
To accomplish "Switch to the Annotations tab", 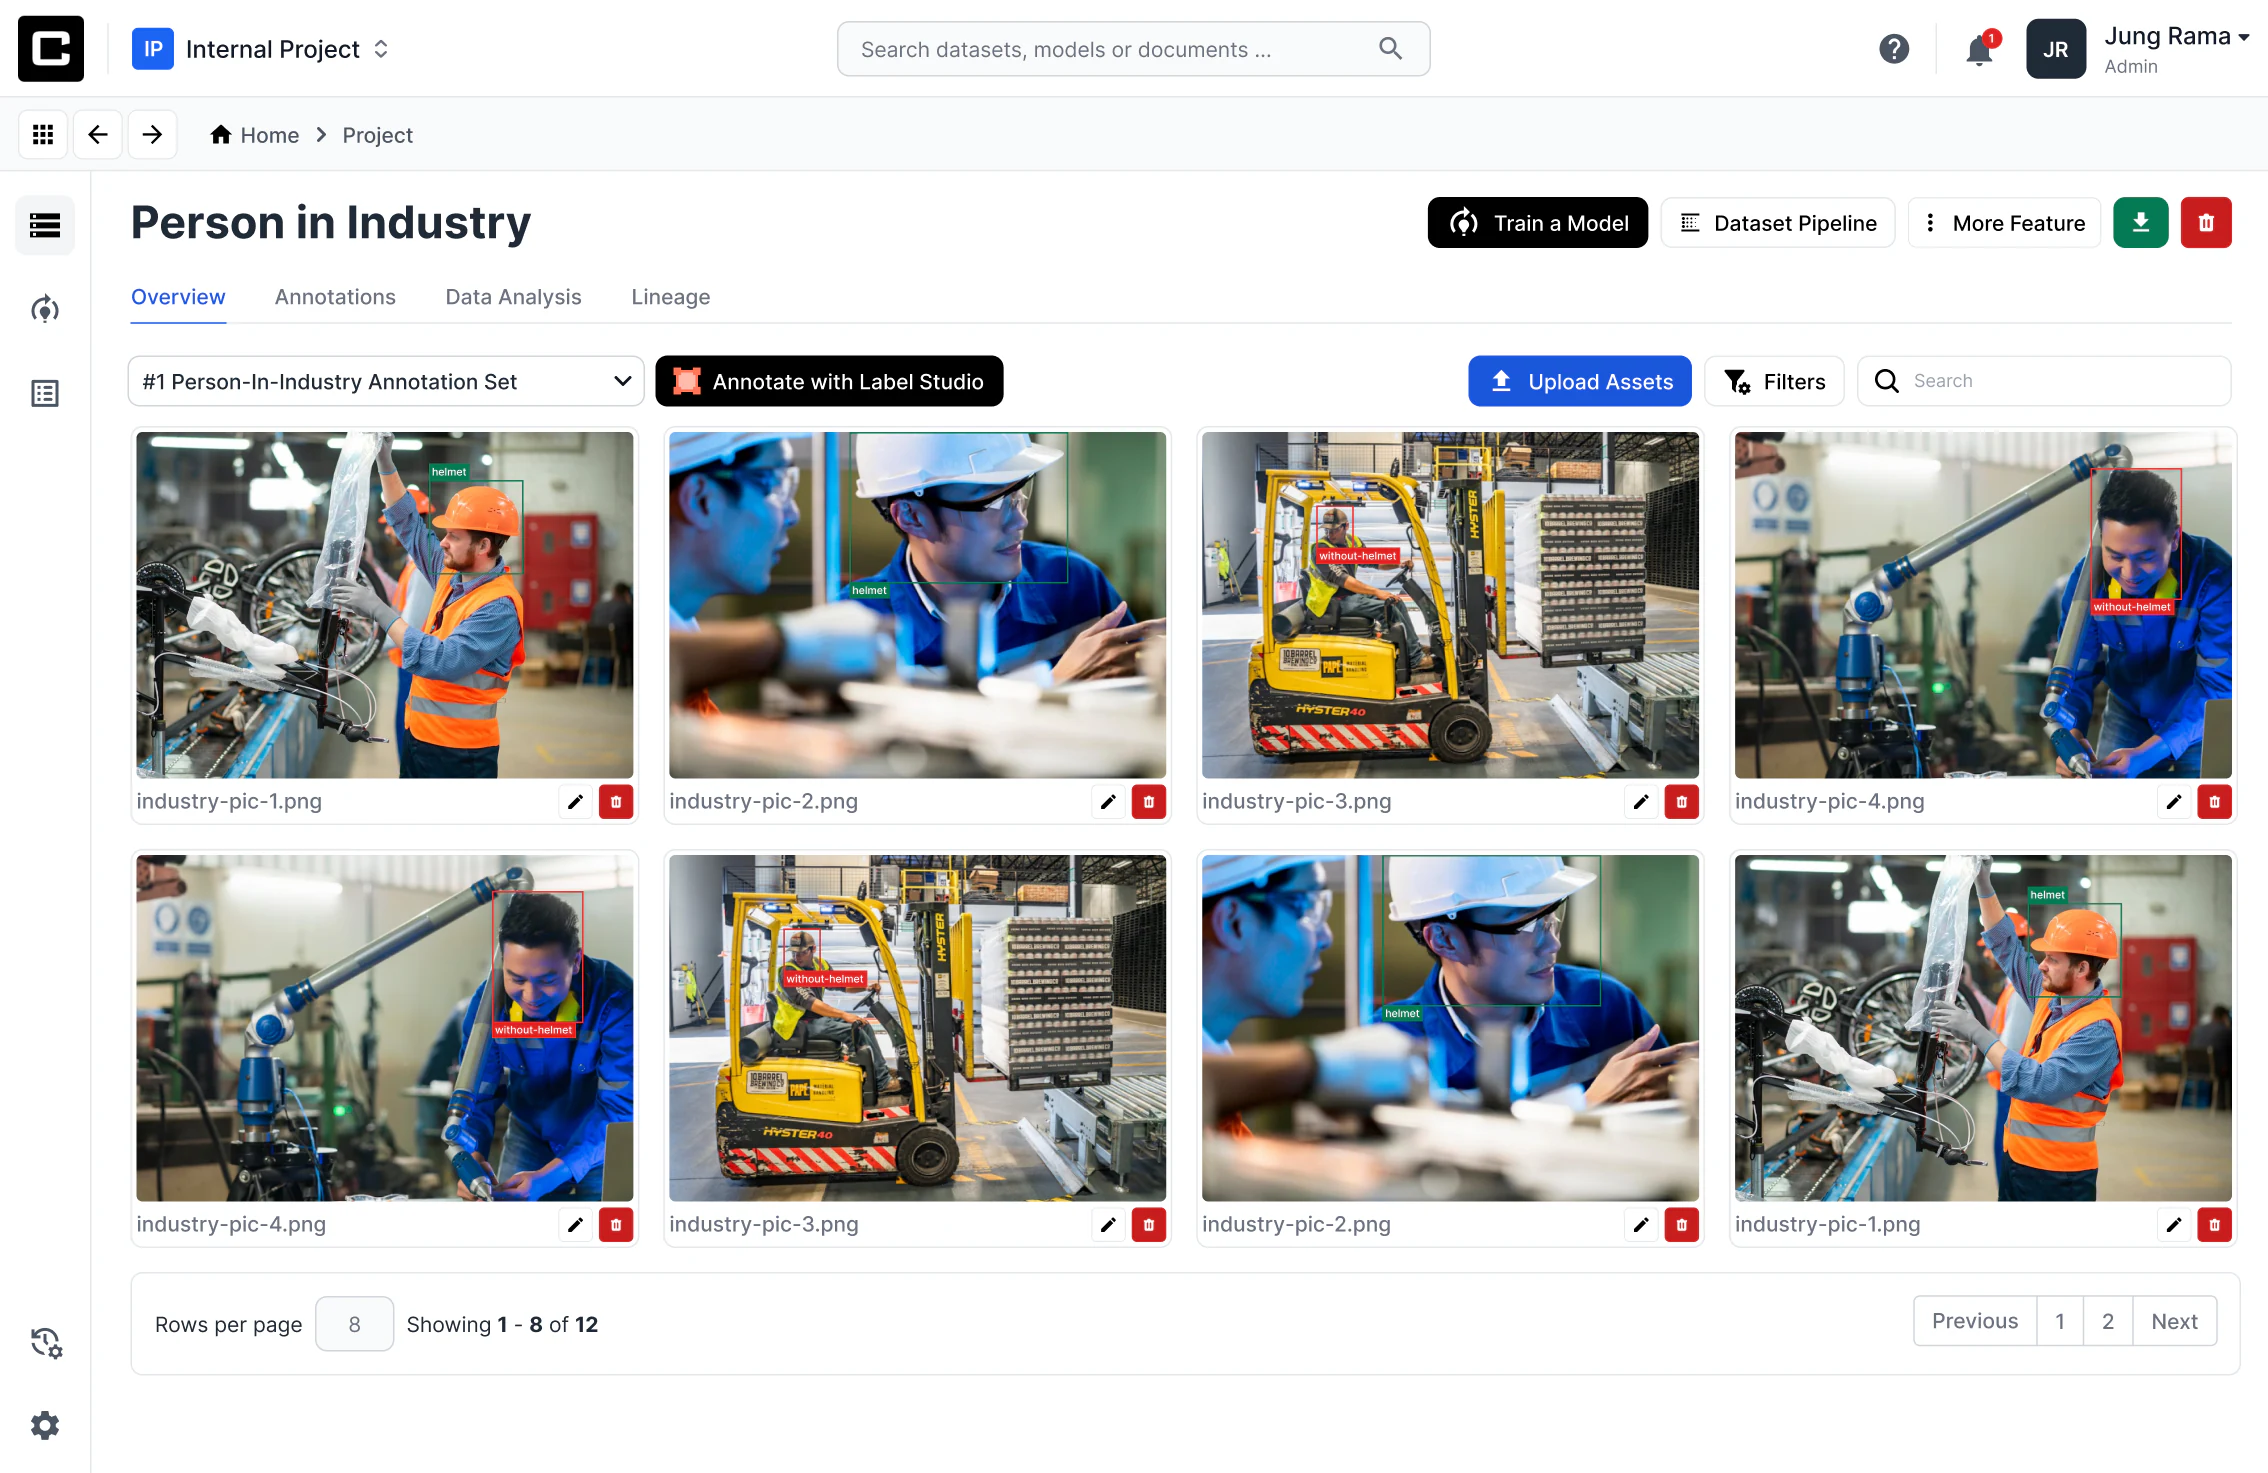I will pyautogui.click(x=335, y=297).
